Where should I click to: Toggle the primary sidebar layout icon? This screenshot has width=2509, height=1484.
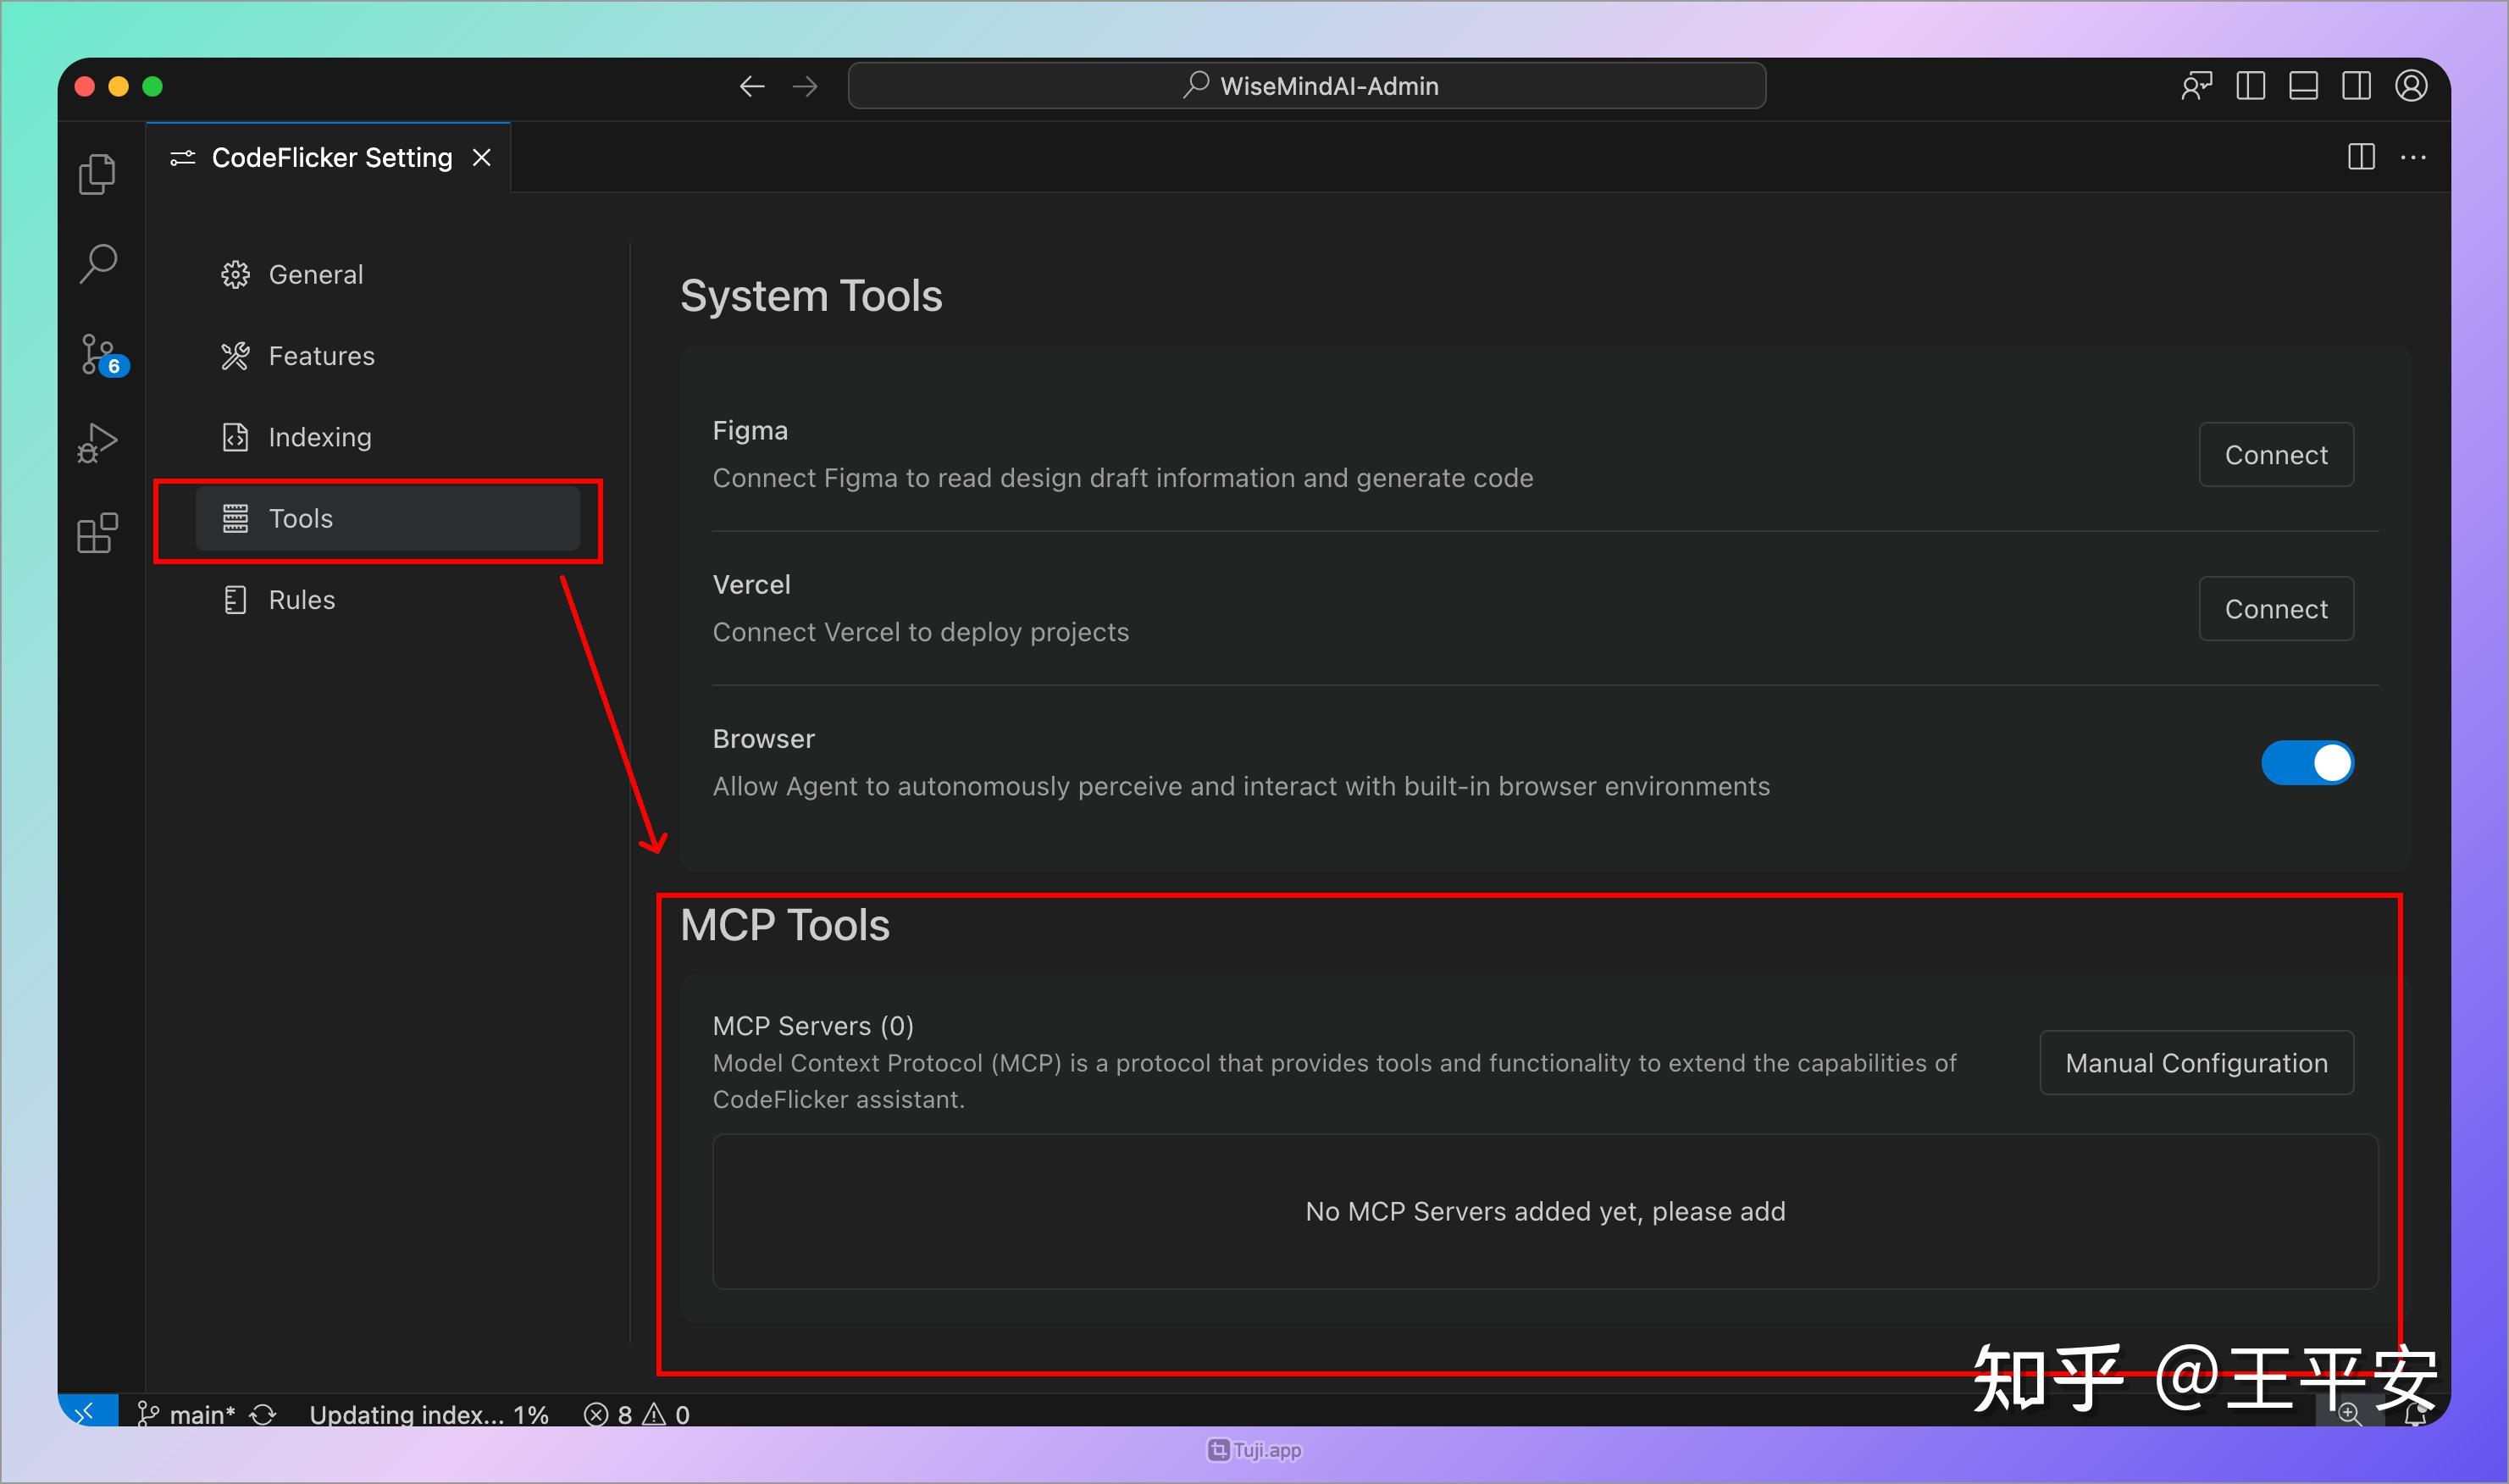click(x=2250, y=86)
